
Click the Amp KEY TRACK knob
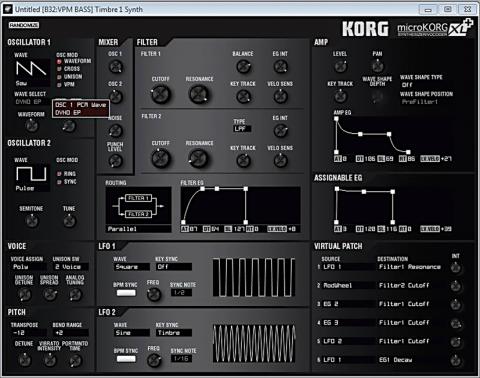click(x=340, y=97)
